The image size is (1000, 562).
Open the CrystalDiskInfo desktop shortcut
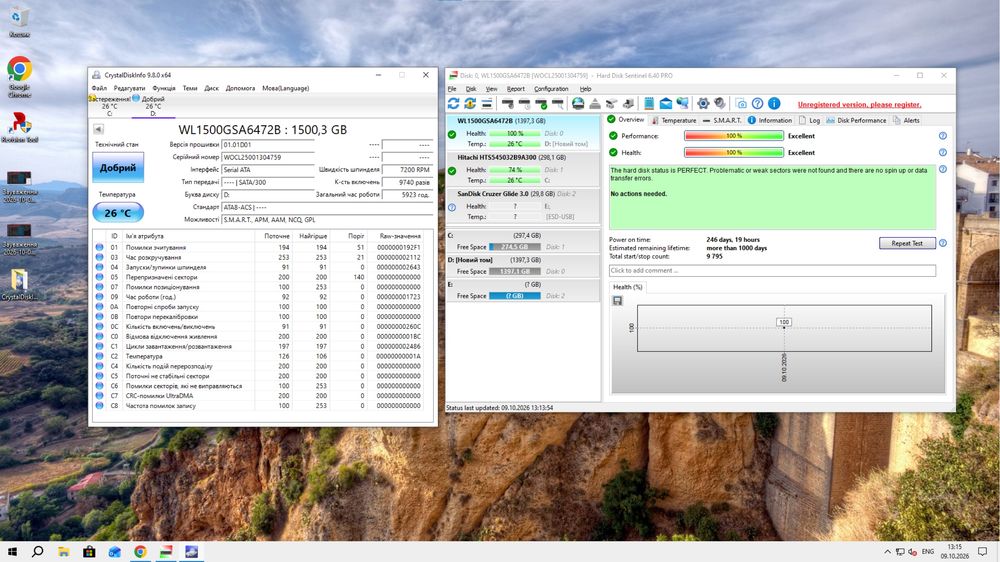(19, 284)
